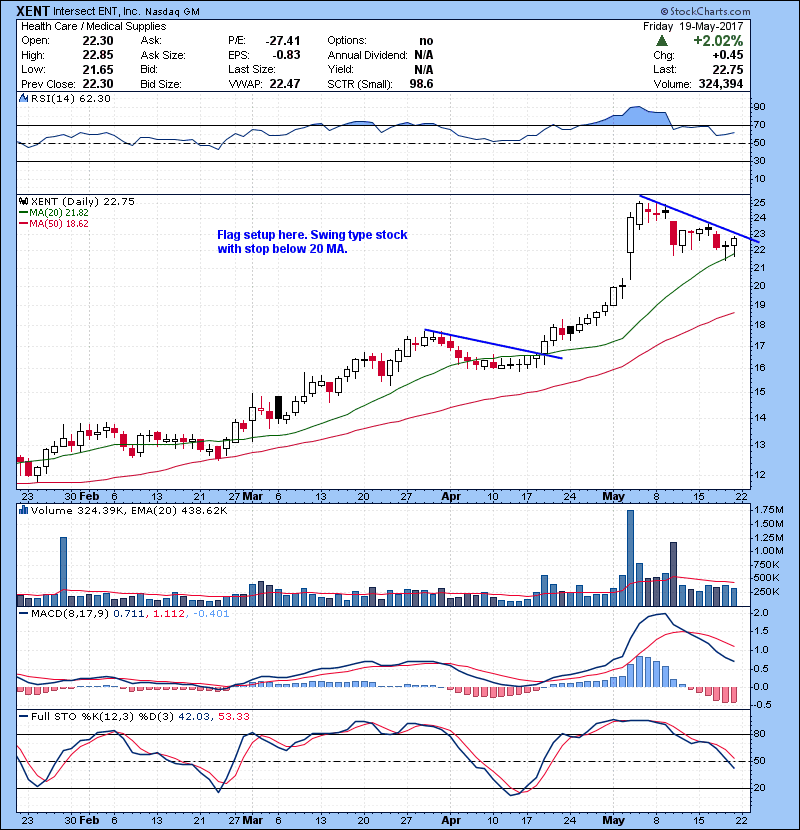Image resolution: width=800 pixels, height=830 pixels.
Task: Click the Chg +0.45 value
Action: click(x=727, y=55)
